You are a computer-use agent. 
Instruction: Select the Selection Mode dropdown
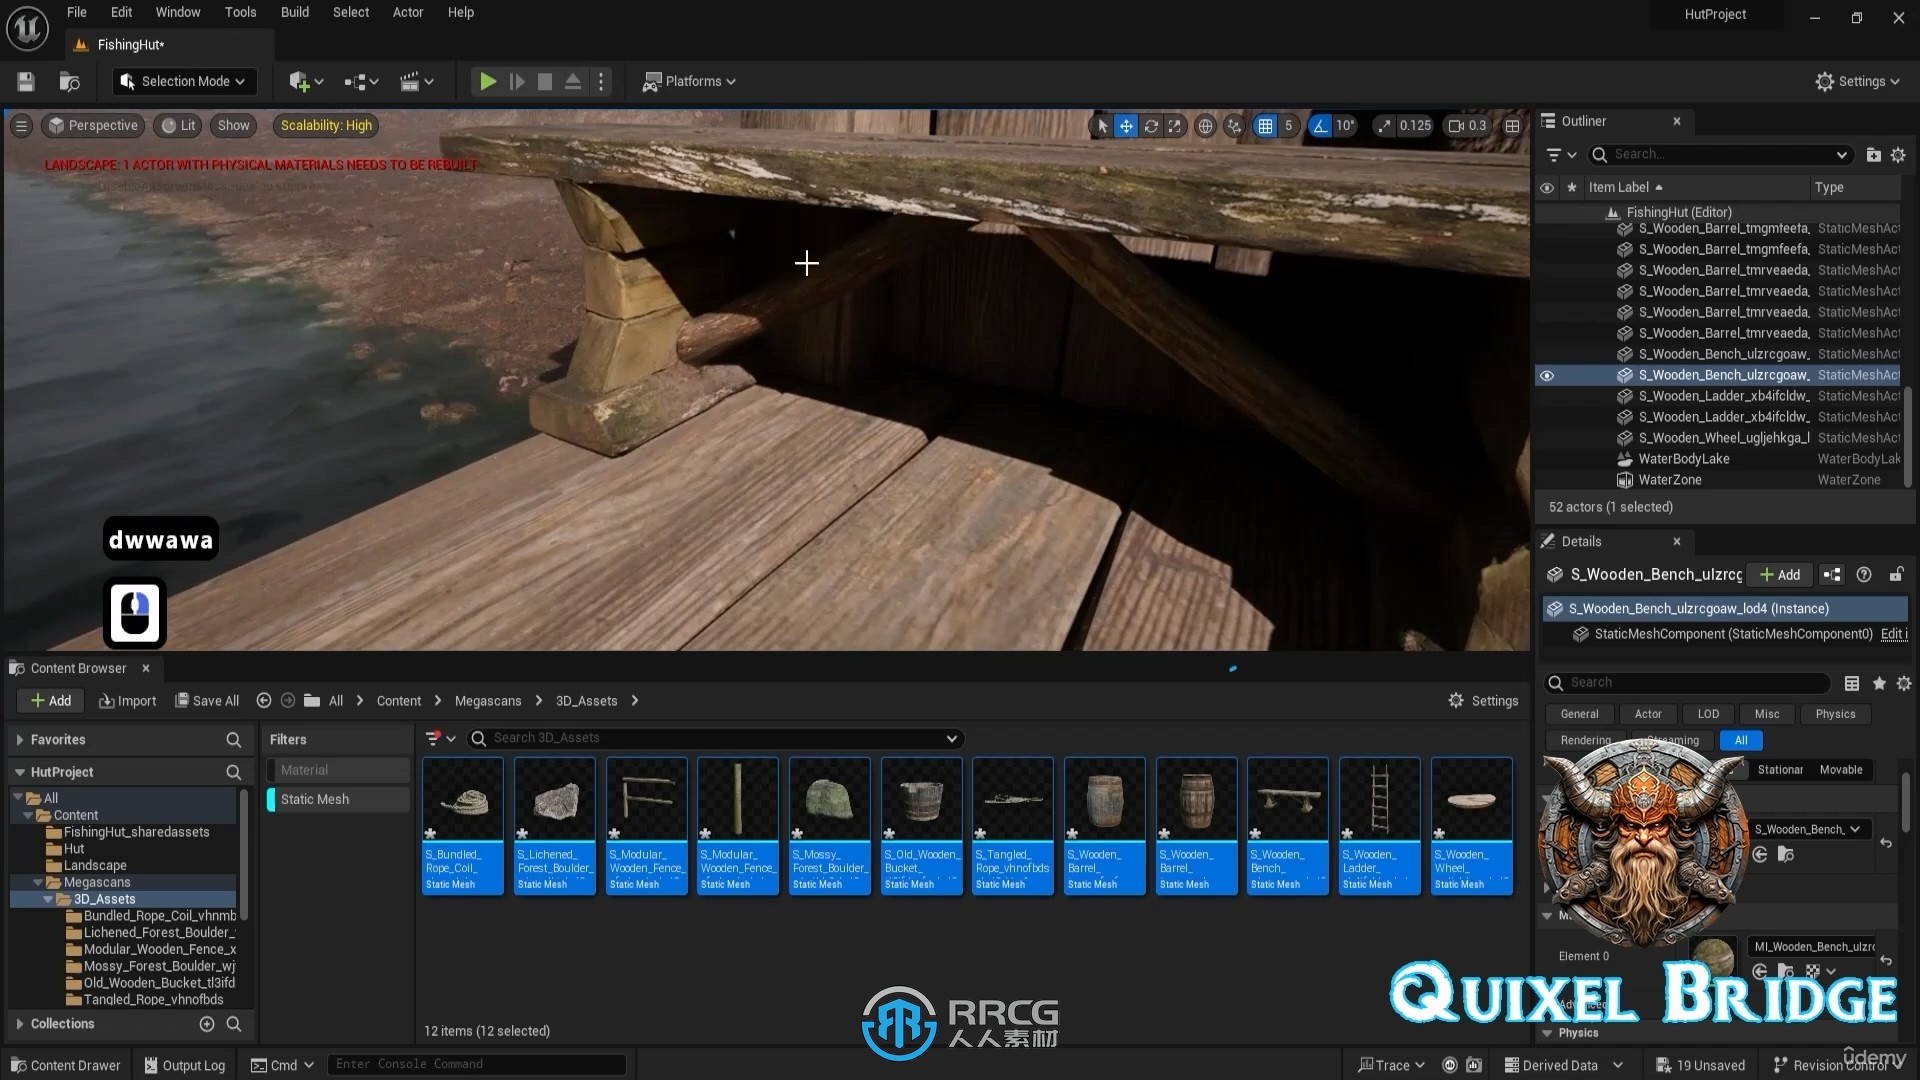pyautogui.click(x=182, y=80)
